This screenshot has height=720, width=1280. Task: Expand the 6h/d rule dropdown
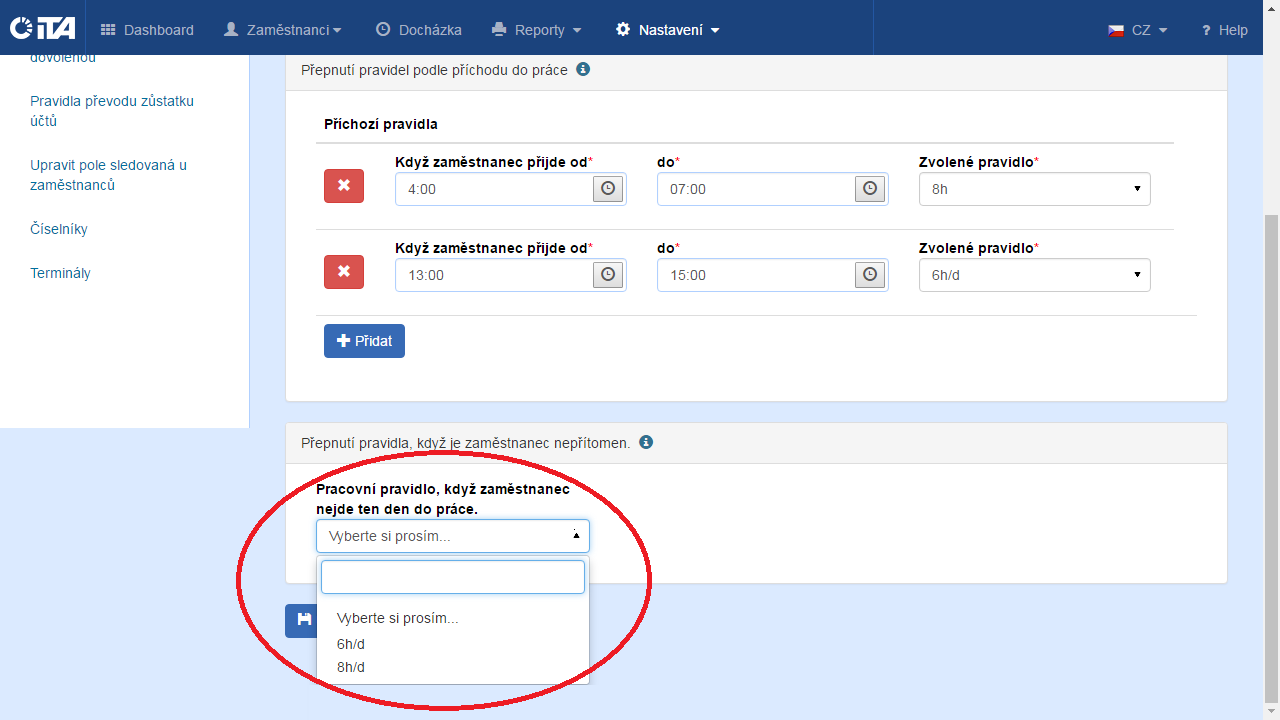[x=1034, y=275]
